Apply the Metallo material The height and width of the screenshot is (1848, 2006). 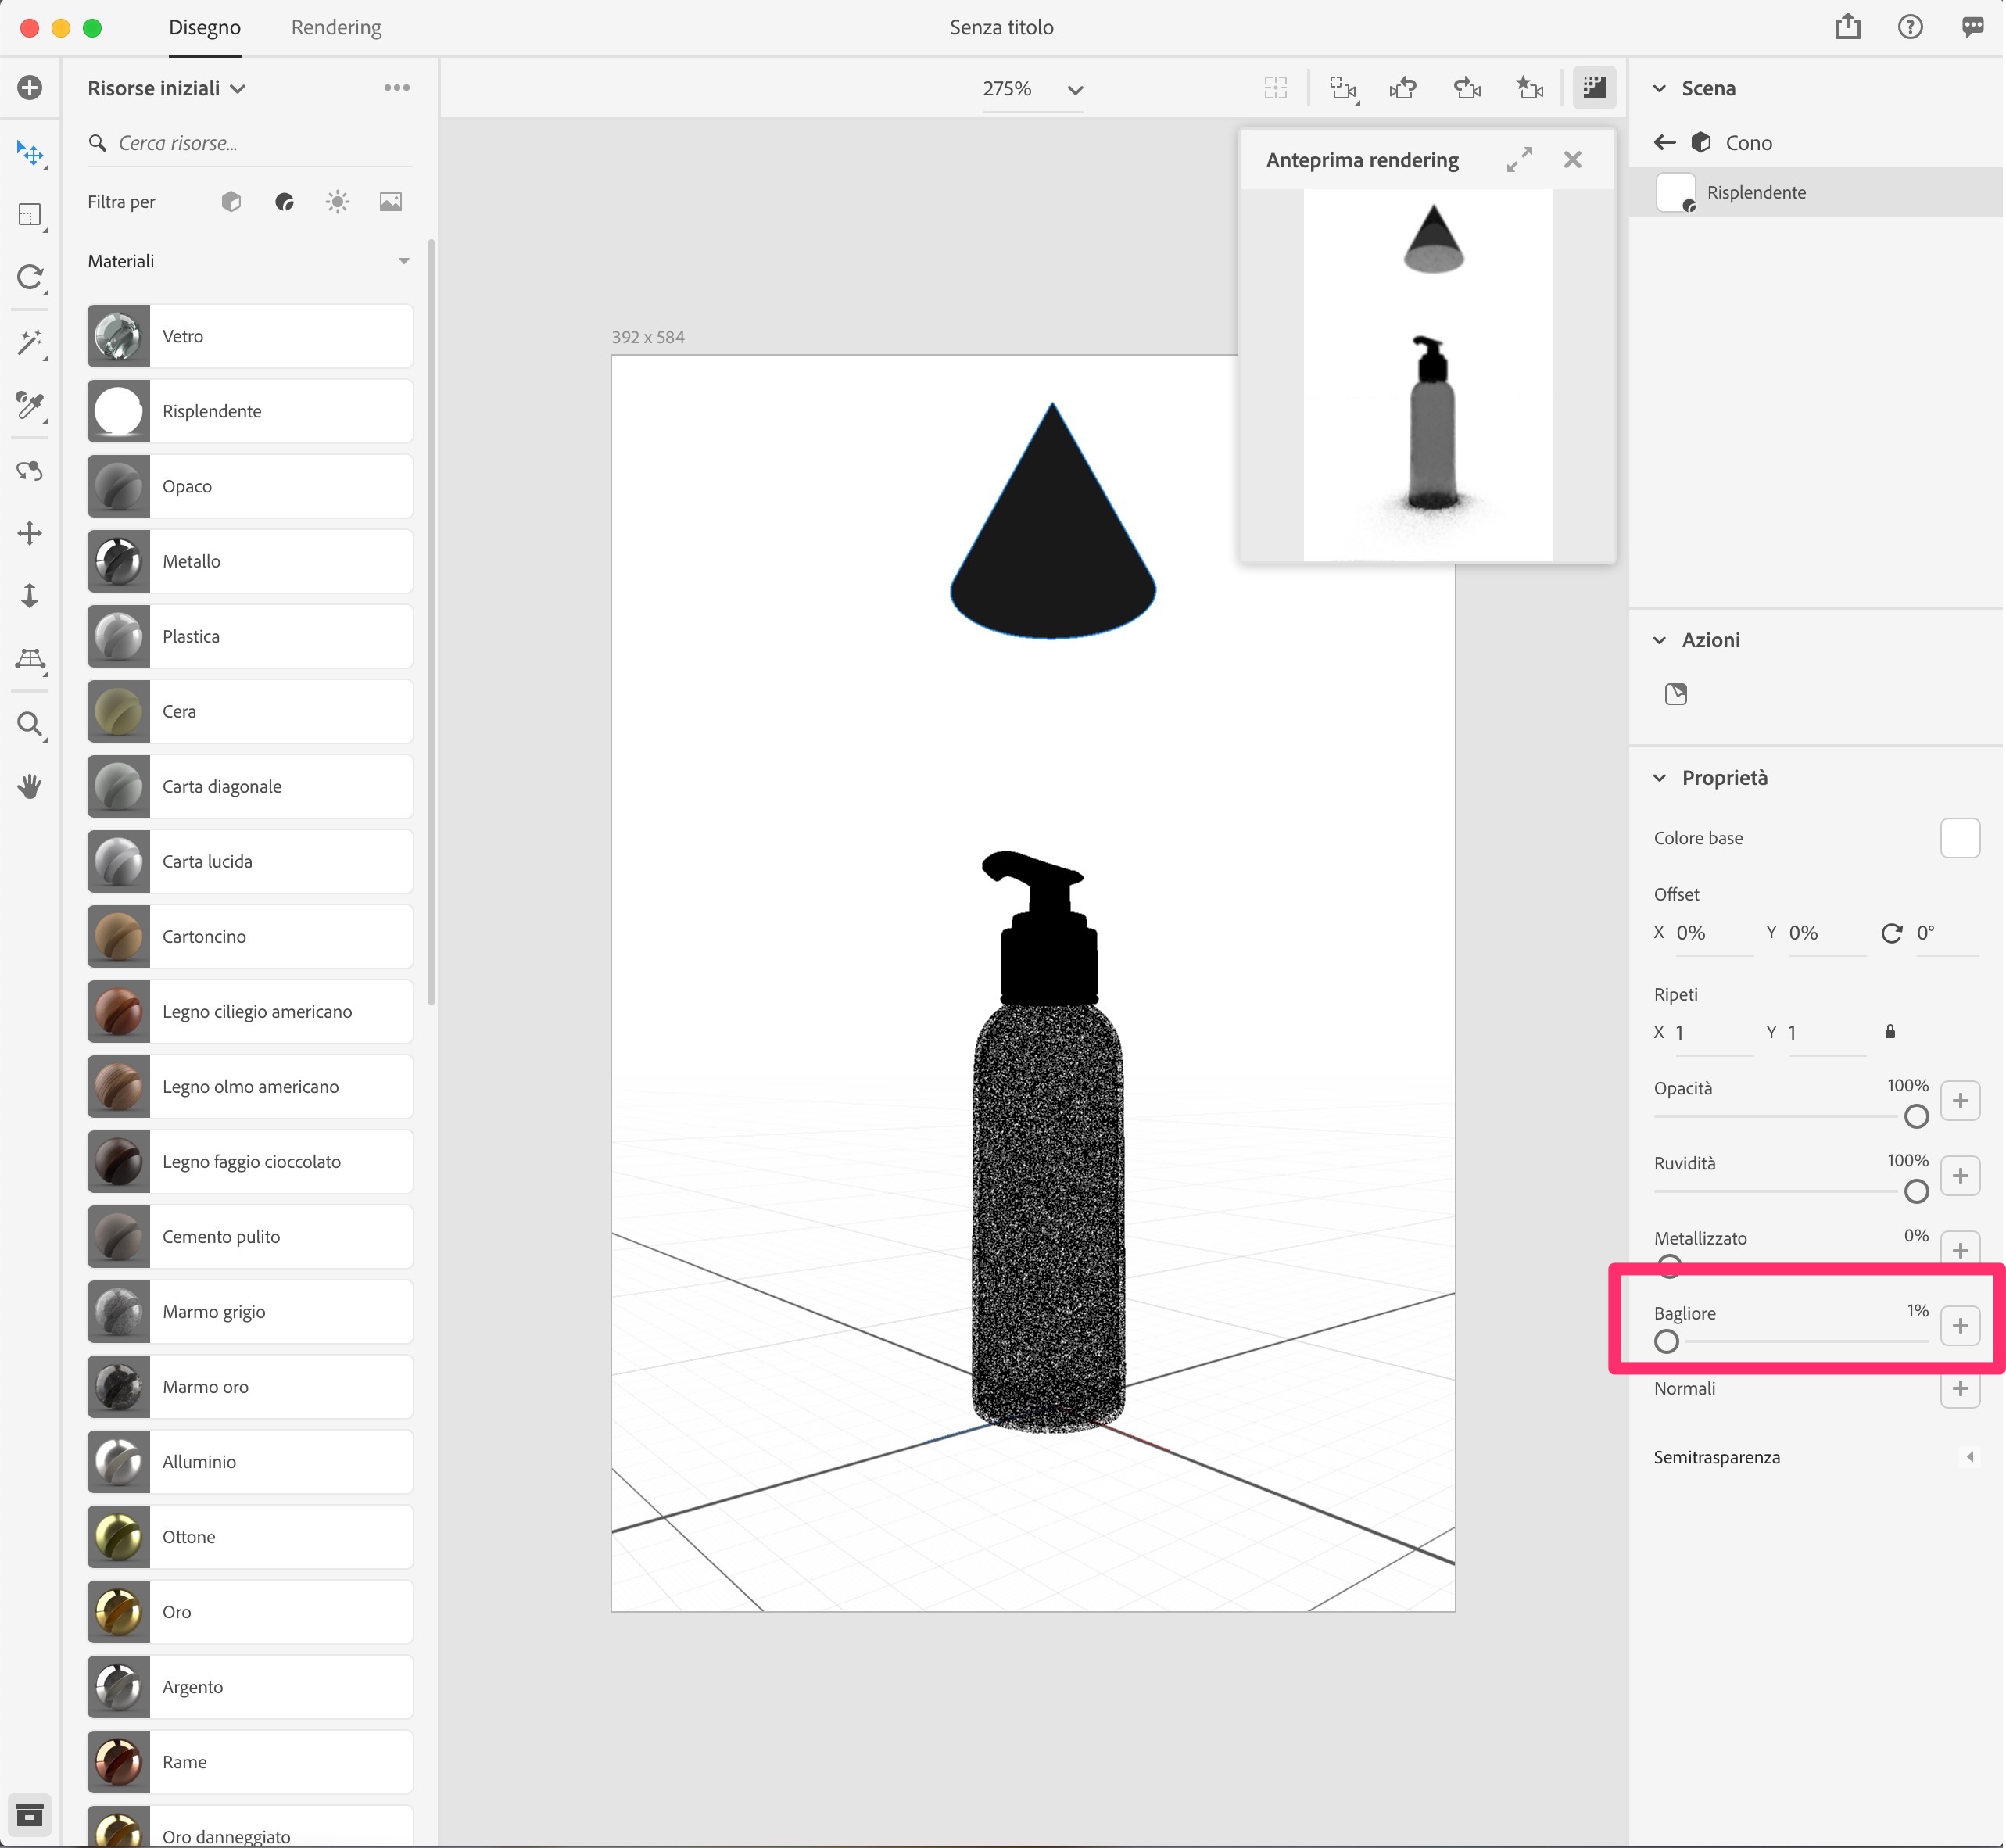(250, 561)
